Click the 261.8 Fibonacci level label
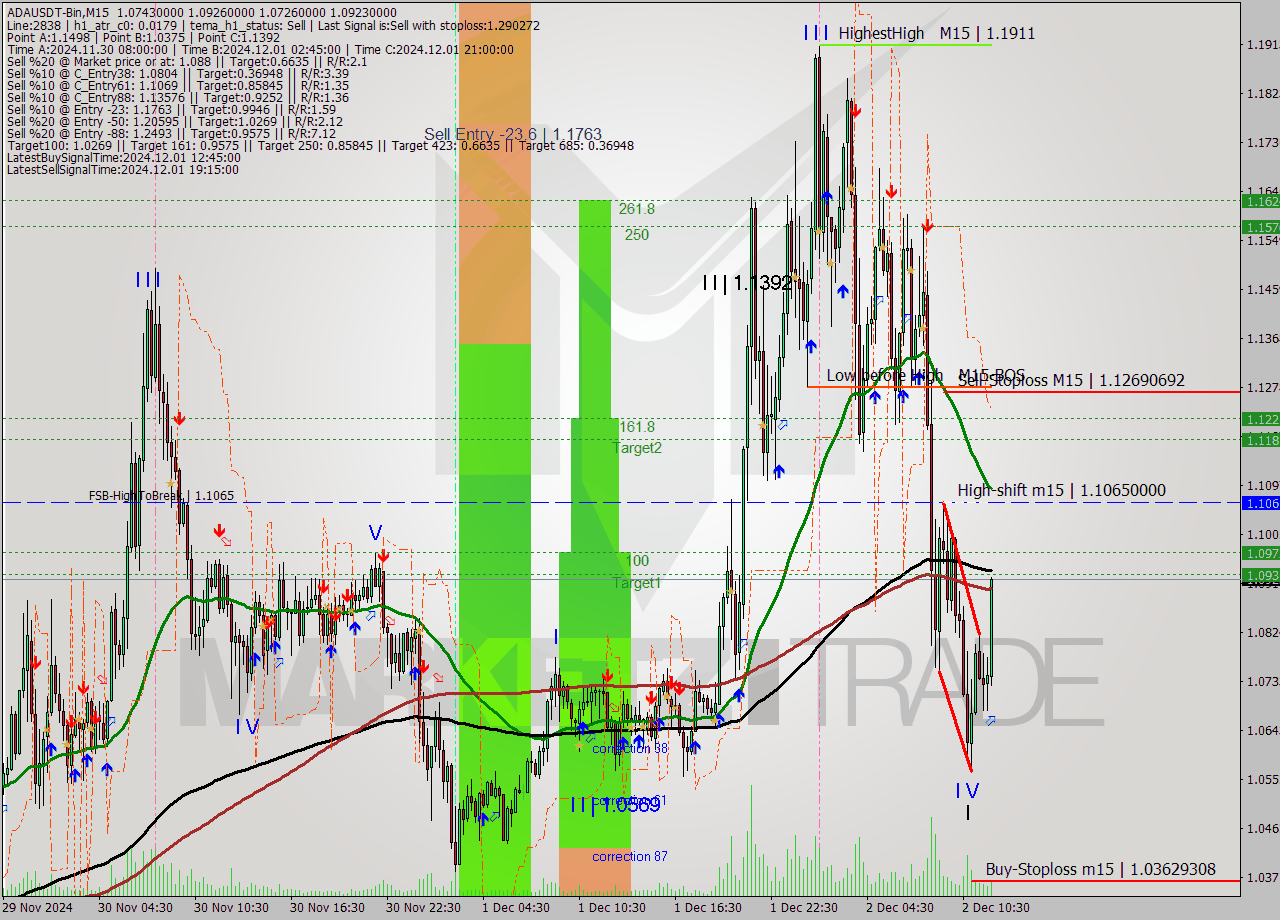 pos(636,209)
